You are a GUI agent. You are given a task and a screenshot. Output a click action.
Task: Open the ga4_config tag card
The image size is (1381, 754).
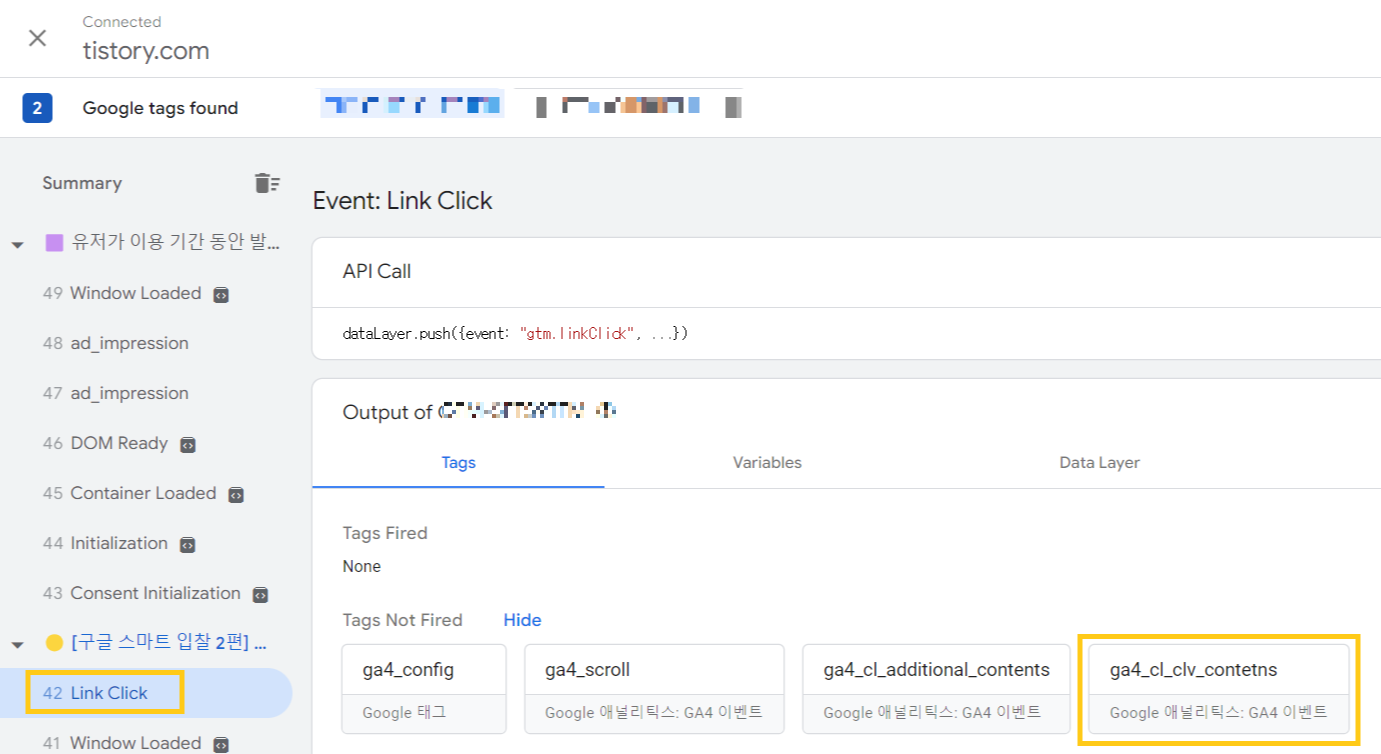(423, 688)
